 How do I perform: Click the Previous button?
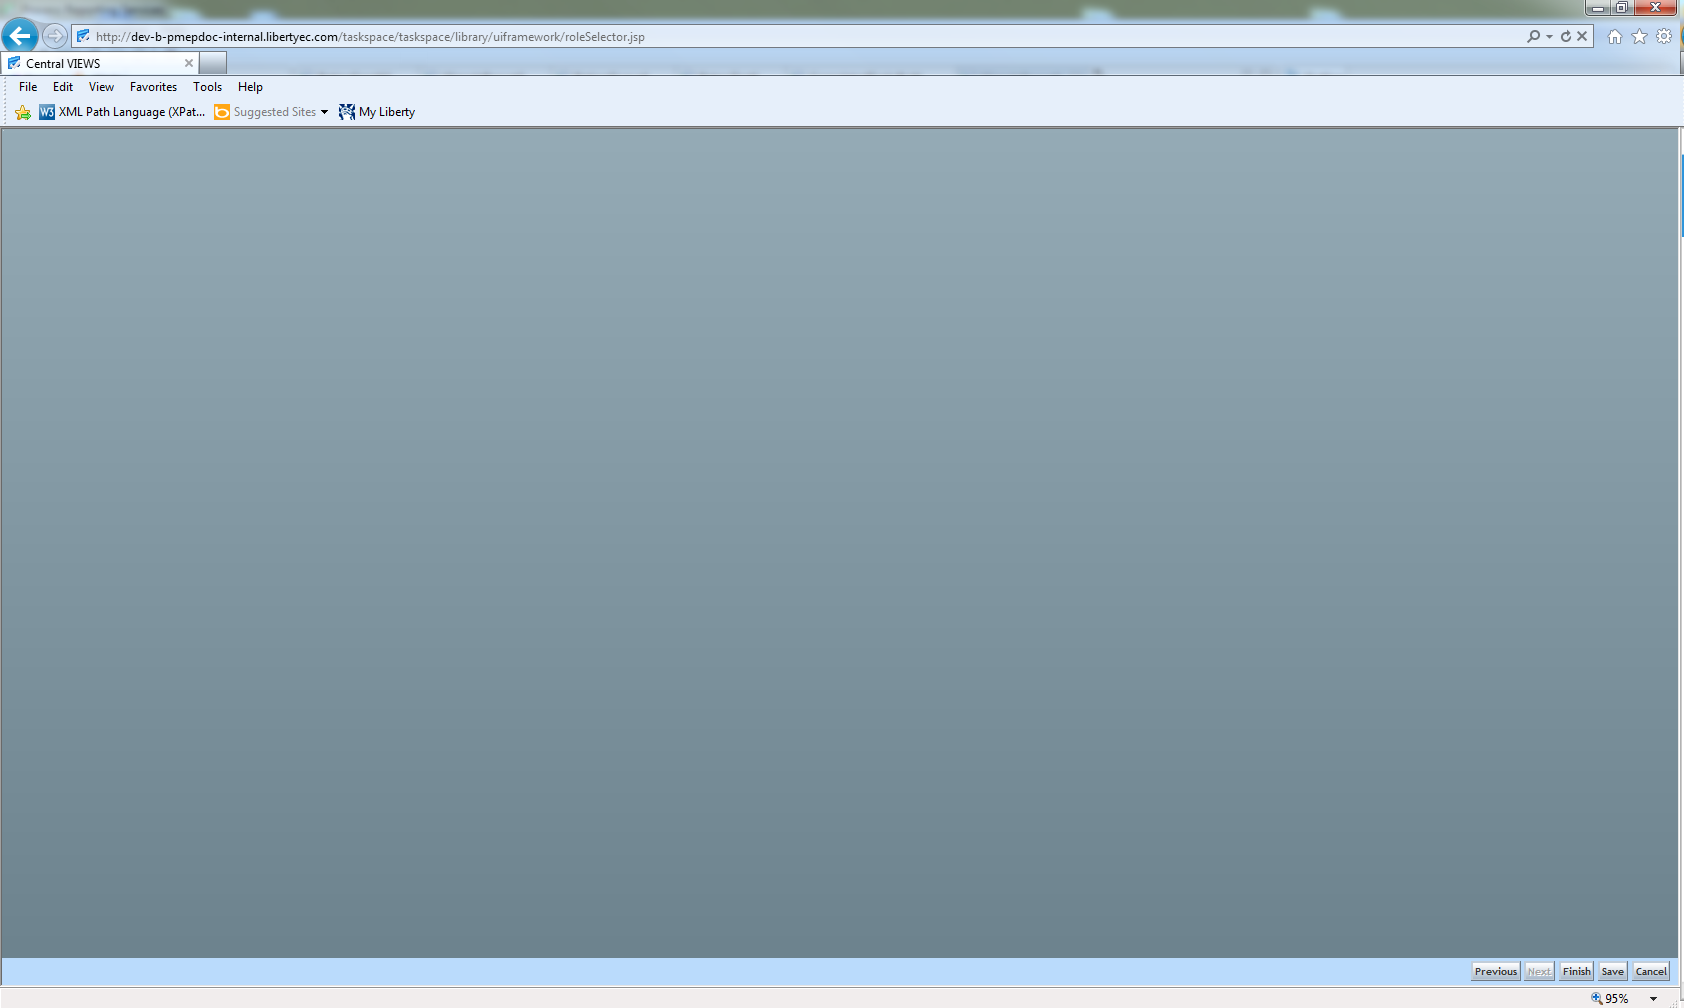tap(1496, 971)
